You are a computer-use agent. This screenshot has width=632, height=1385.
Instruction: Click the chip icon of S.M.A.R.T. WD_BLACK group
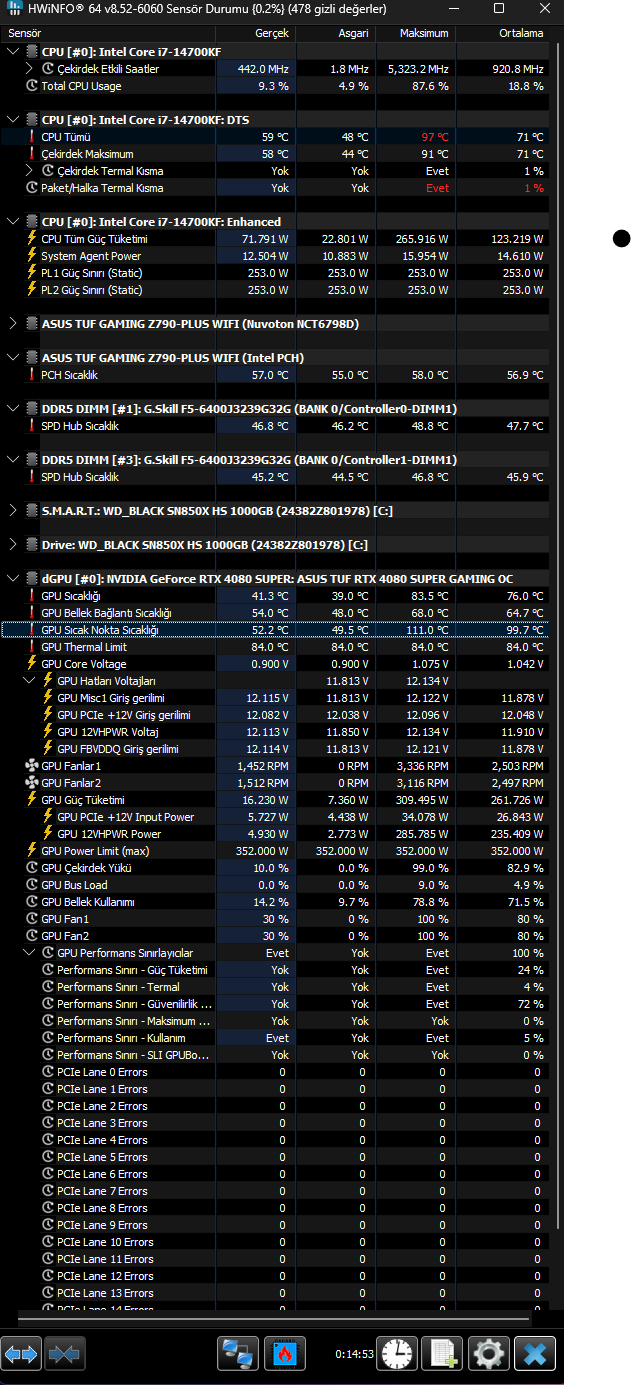[x=32, y=511]
